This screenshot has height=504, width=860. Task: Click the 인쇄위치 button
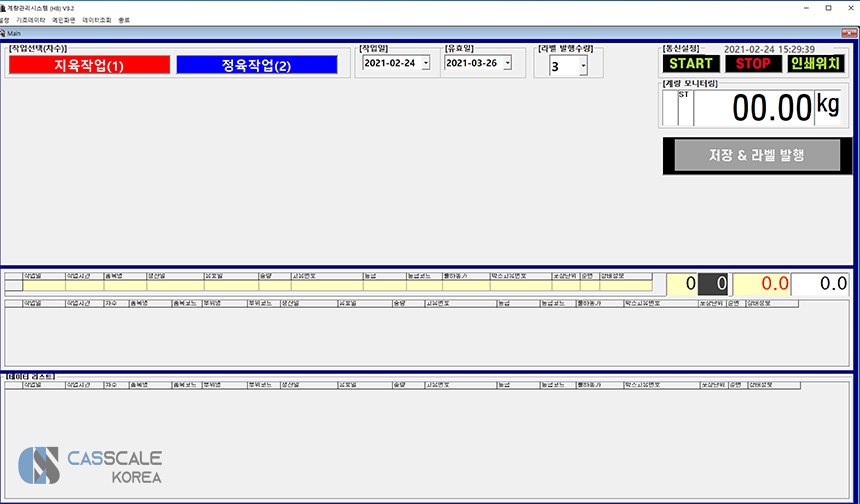[x=816, y=63]
